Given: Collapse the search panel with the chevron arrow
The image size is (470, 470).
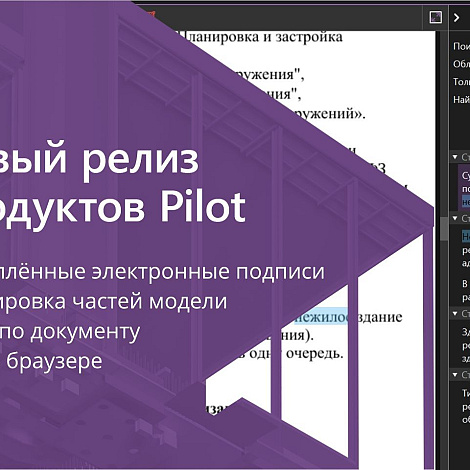Looking at the screenshot, I should pyautogui.click(x=456, y=17).
